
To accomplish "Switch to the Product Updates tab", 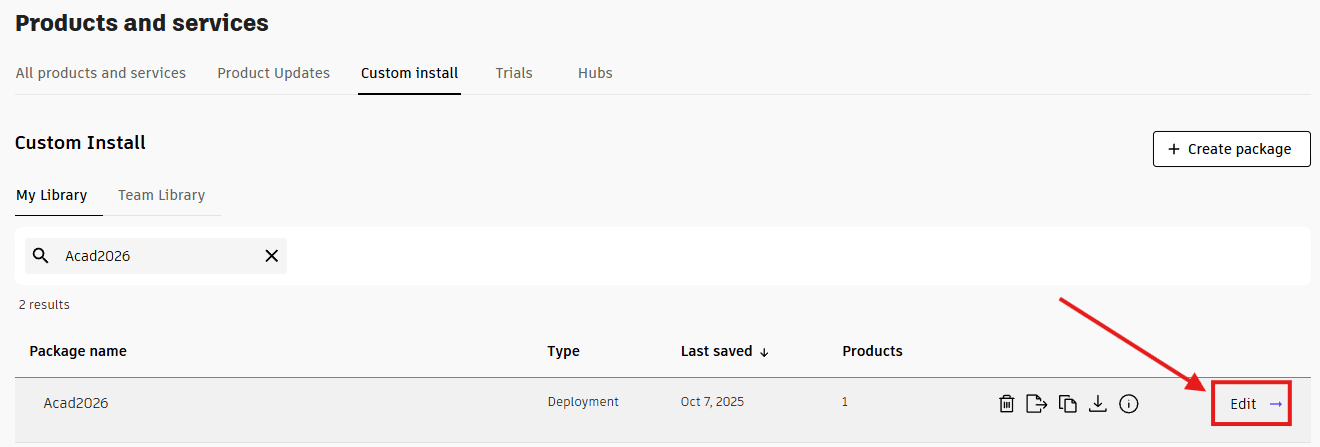I will [x=273, y=73].
